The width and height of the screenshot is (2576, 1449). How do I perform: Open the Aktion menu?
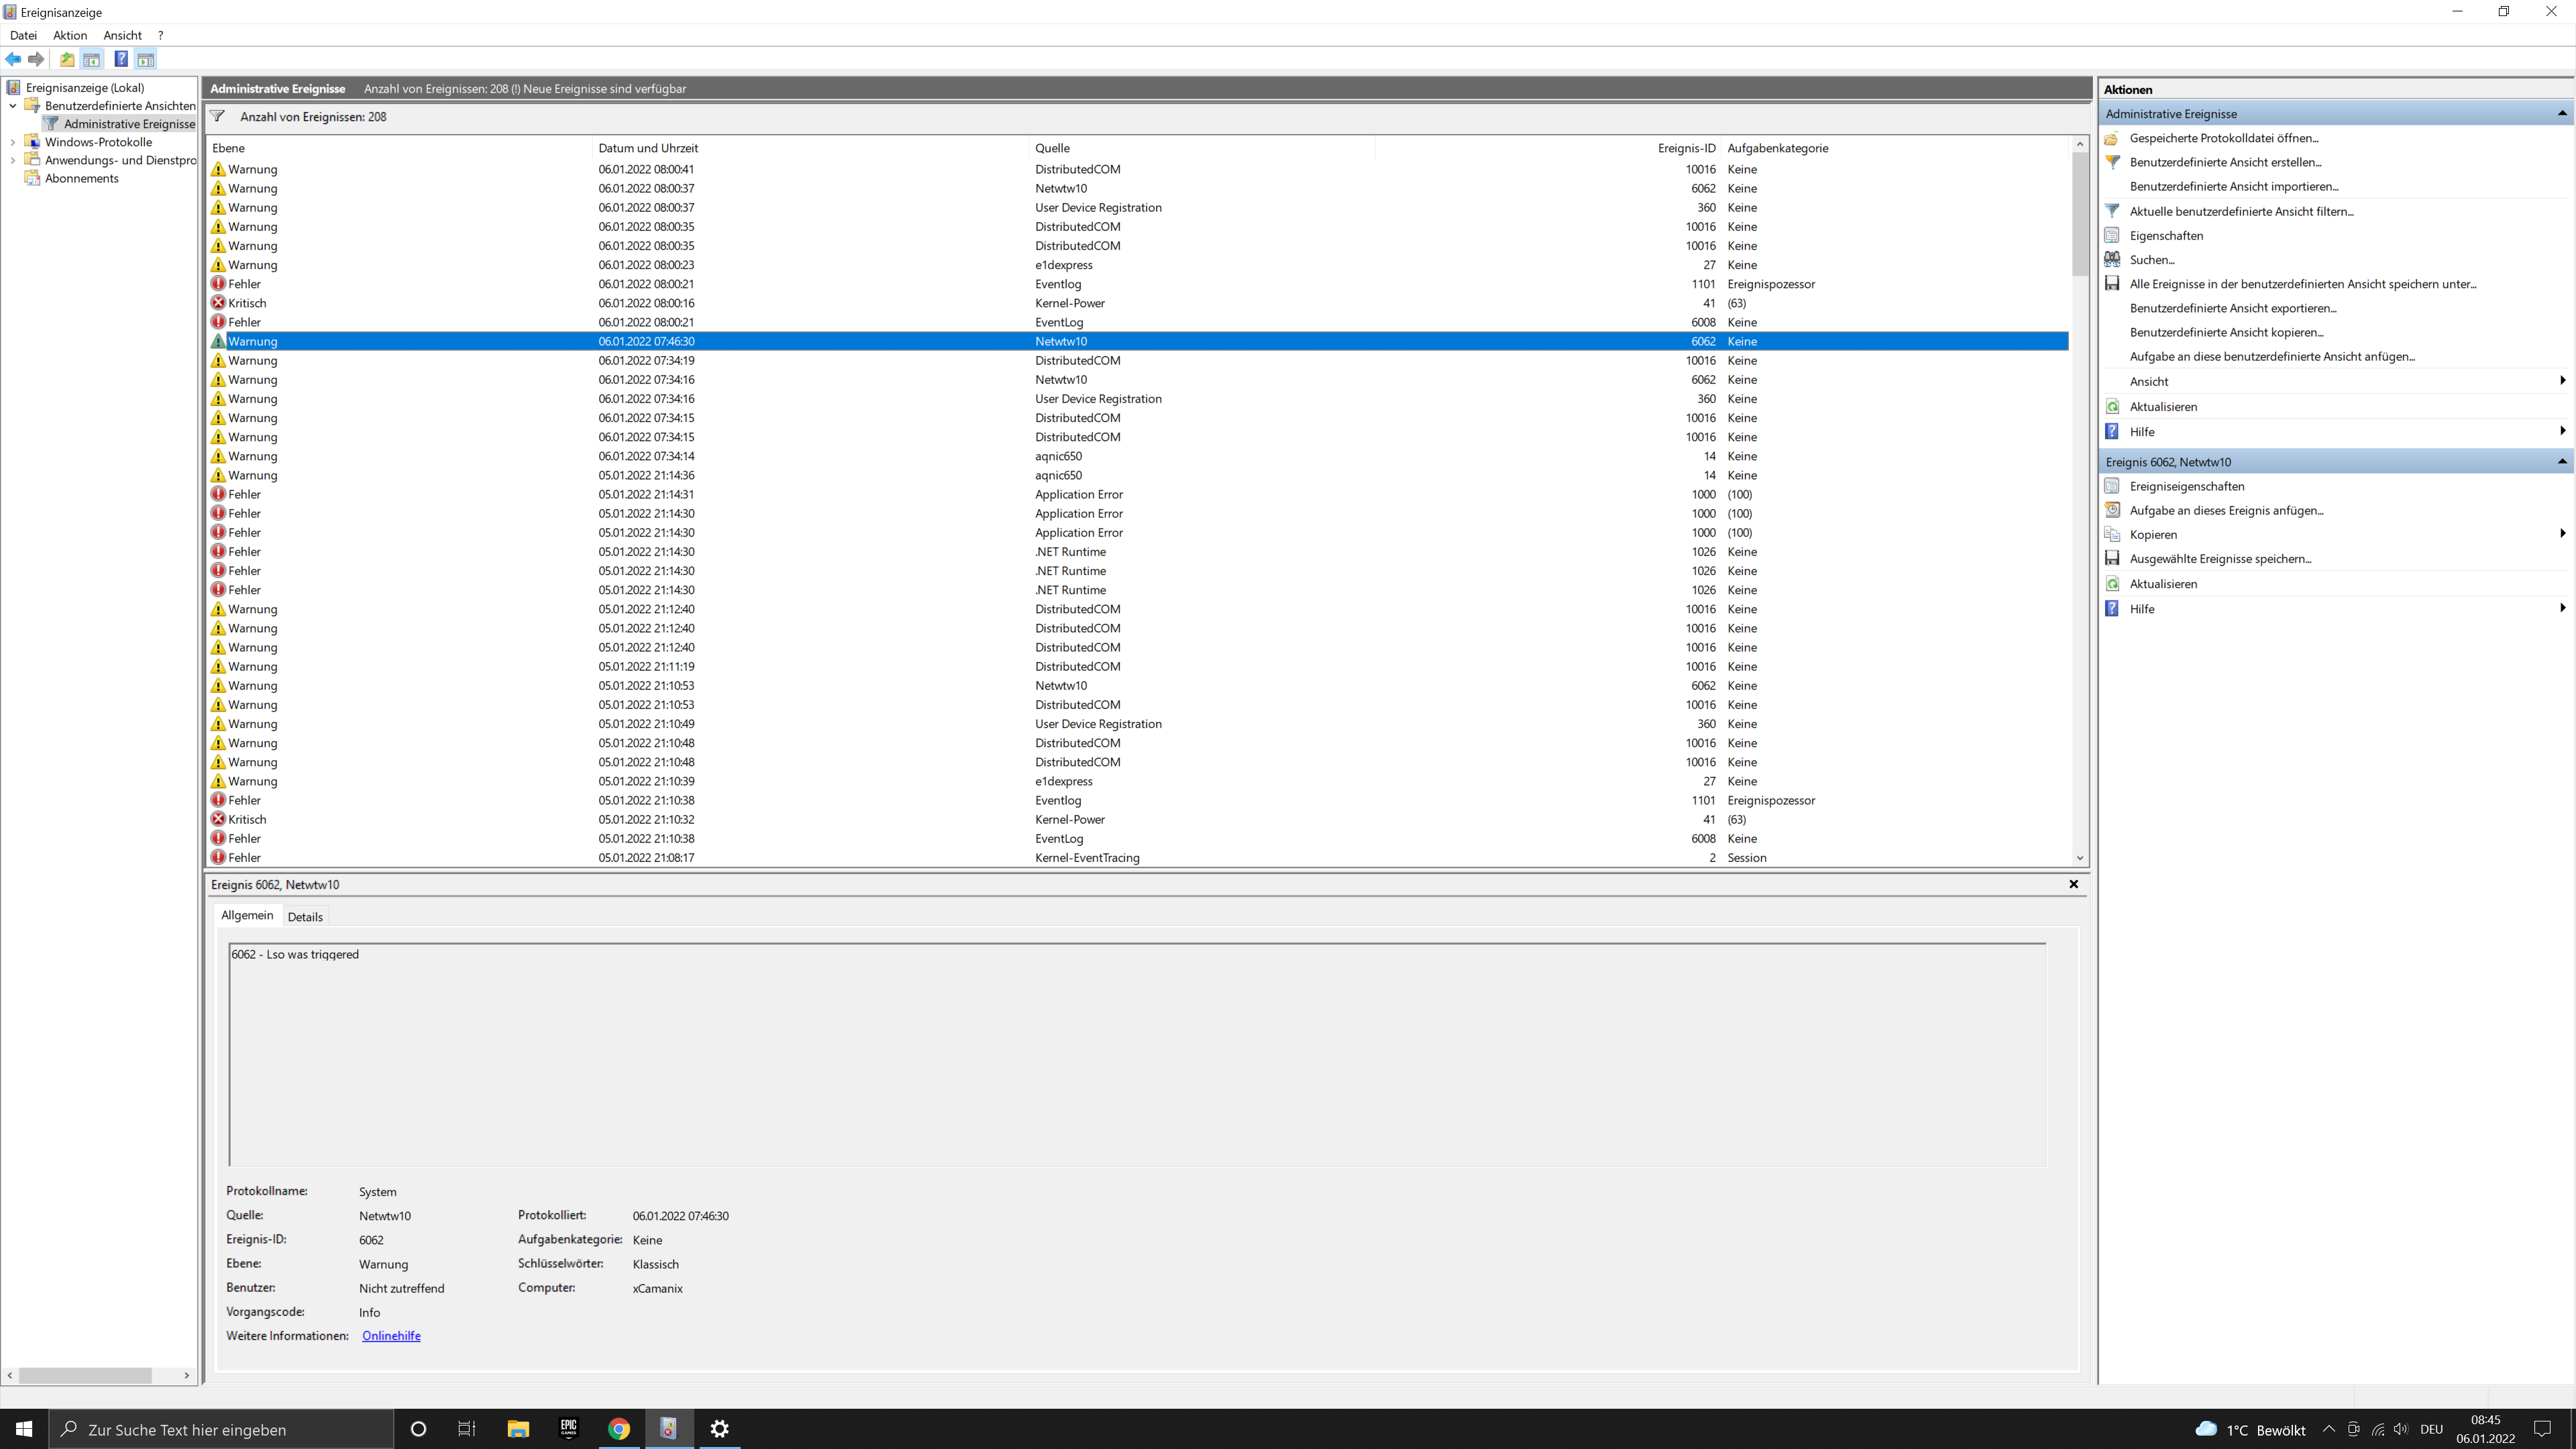tap(70, 35)
